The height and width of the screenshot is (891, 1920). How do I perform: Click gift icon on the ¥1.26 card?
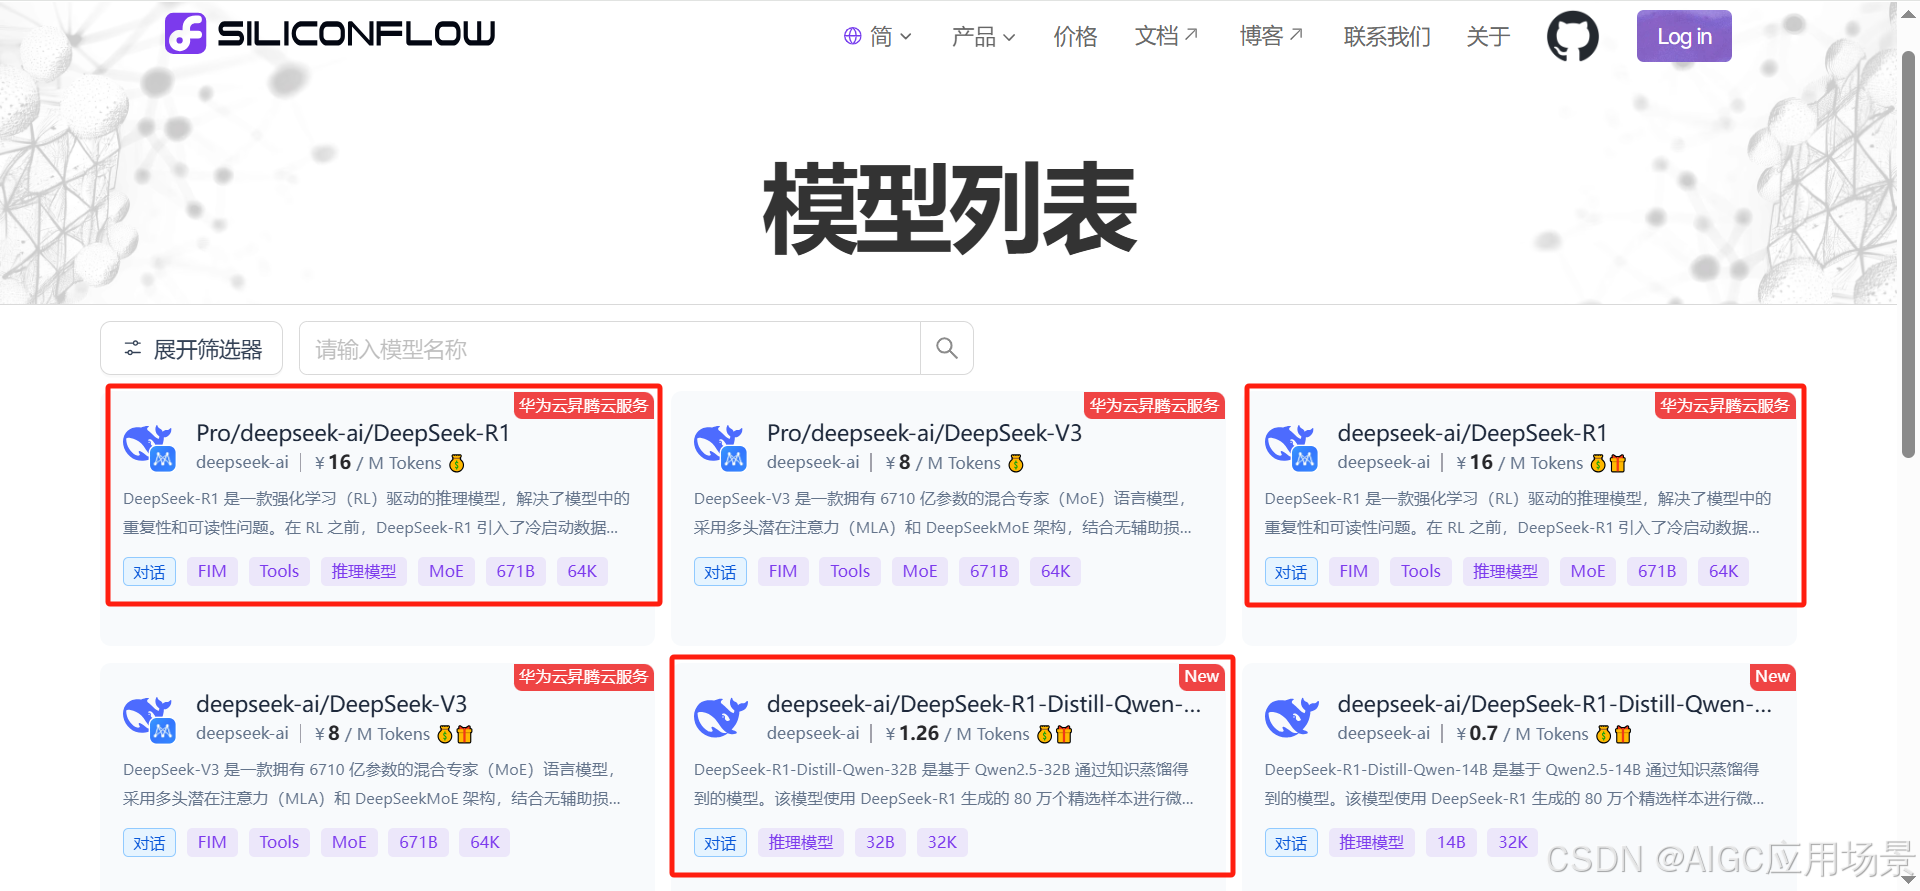coord(1064,734)
